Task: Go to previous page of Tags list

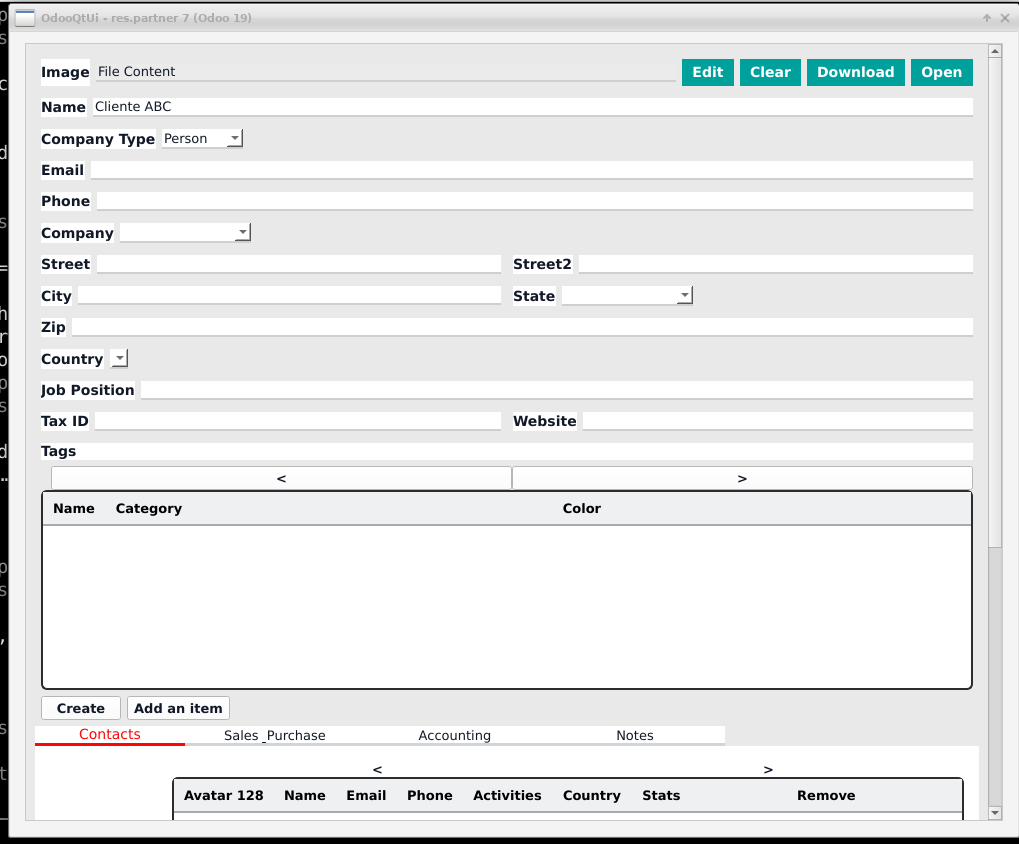Action: 281,478
